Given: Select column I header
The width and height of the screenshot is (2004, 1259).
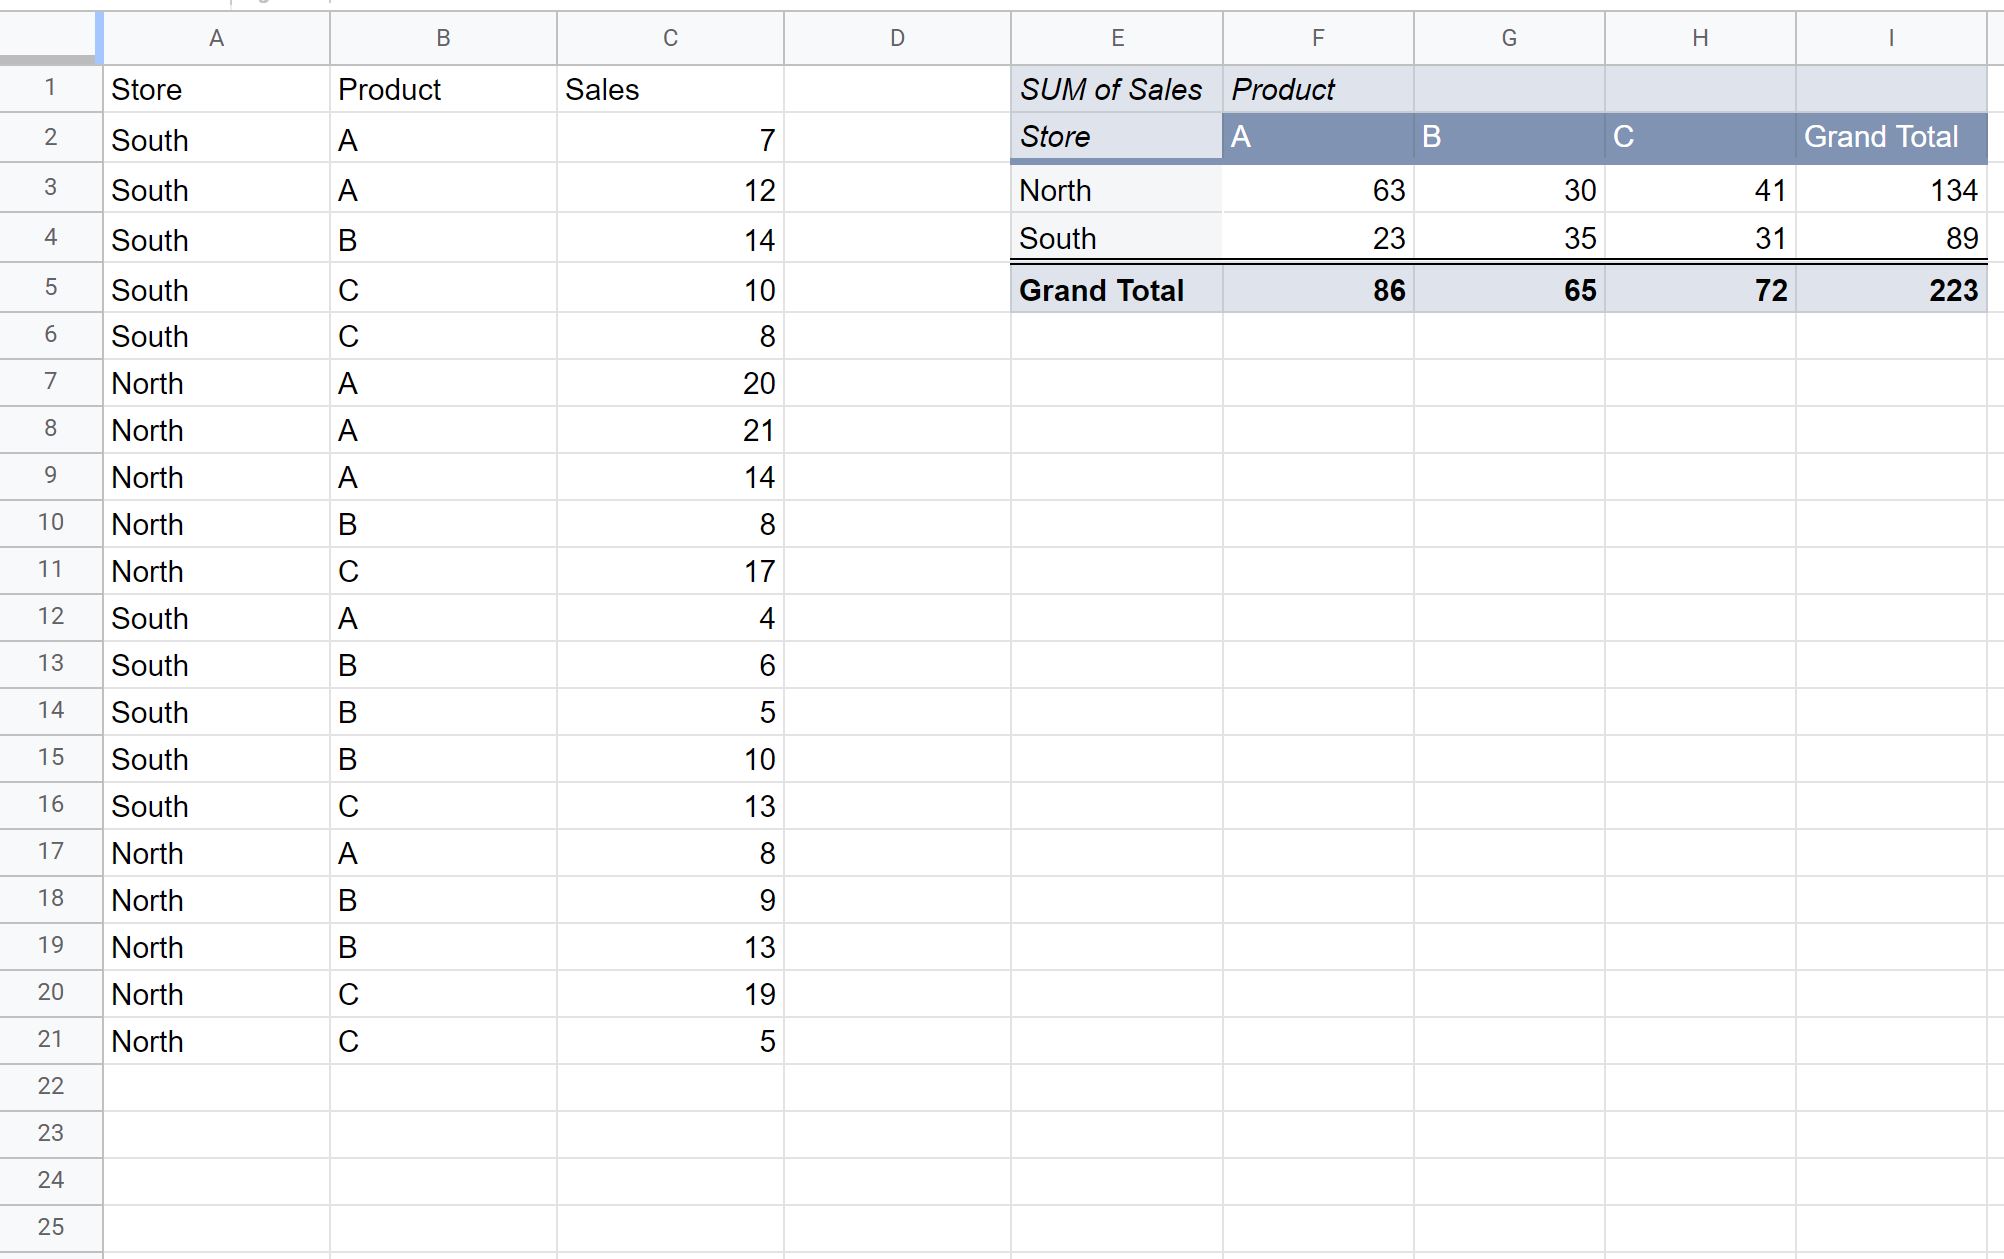Looking at the screenshot, I should click(x=1891, y=38).
